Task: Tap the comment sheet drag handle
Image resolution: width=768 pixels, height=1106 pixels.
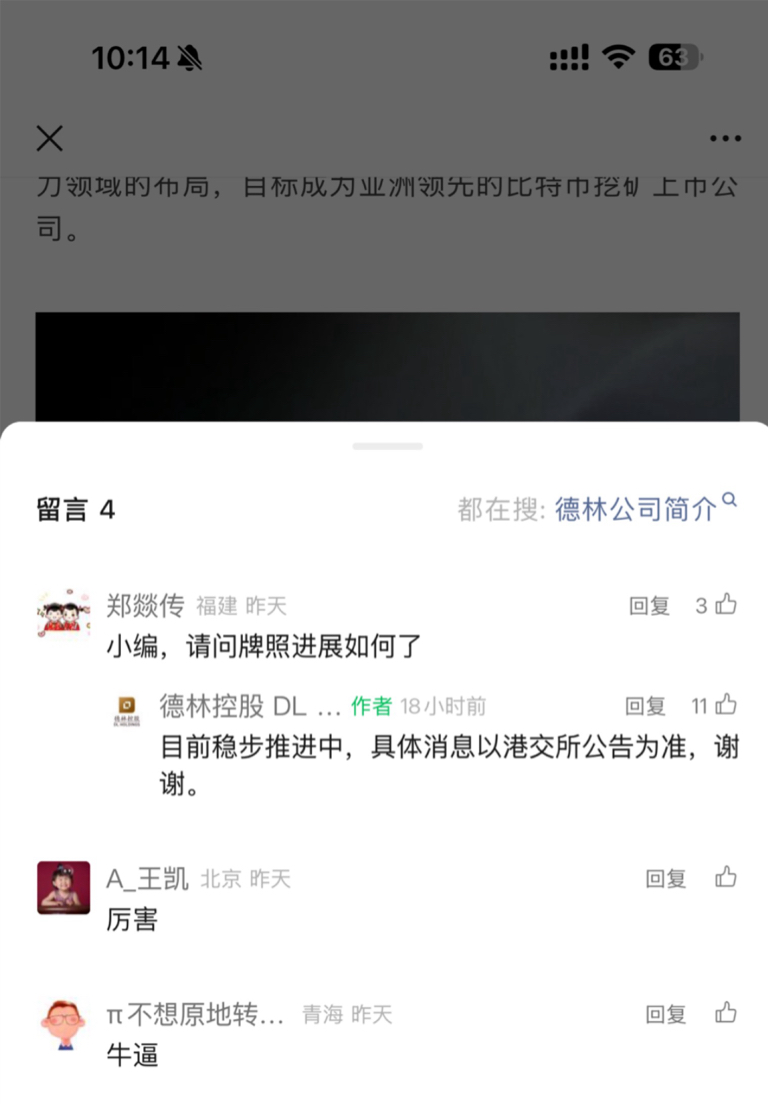Action: [x=387, y=446]
